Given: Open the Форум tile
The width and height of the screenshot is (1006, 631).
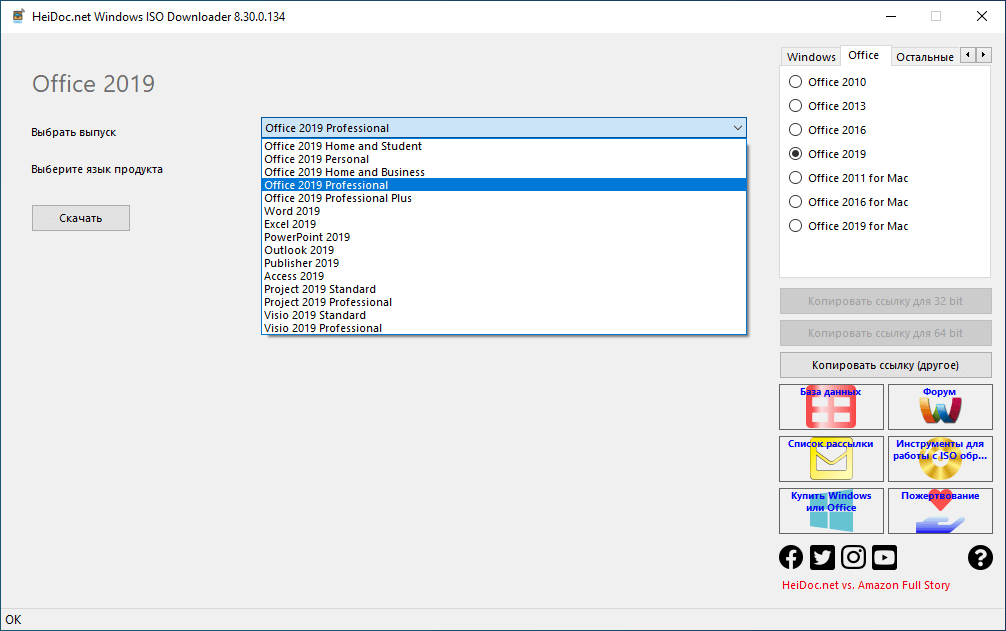Looking at the screenshot, I should click(940, 407).
